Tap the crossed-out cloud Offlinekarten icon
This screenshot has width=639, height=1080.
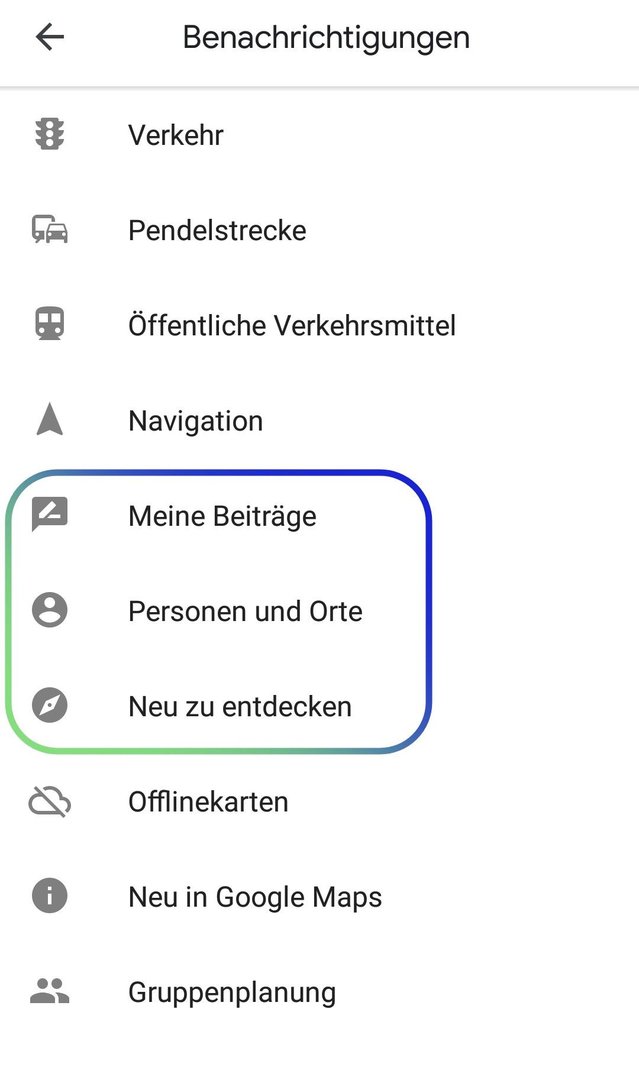click(x=50, y=801)
